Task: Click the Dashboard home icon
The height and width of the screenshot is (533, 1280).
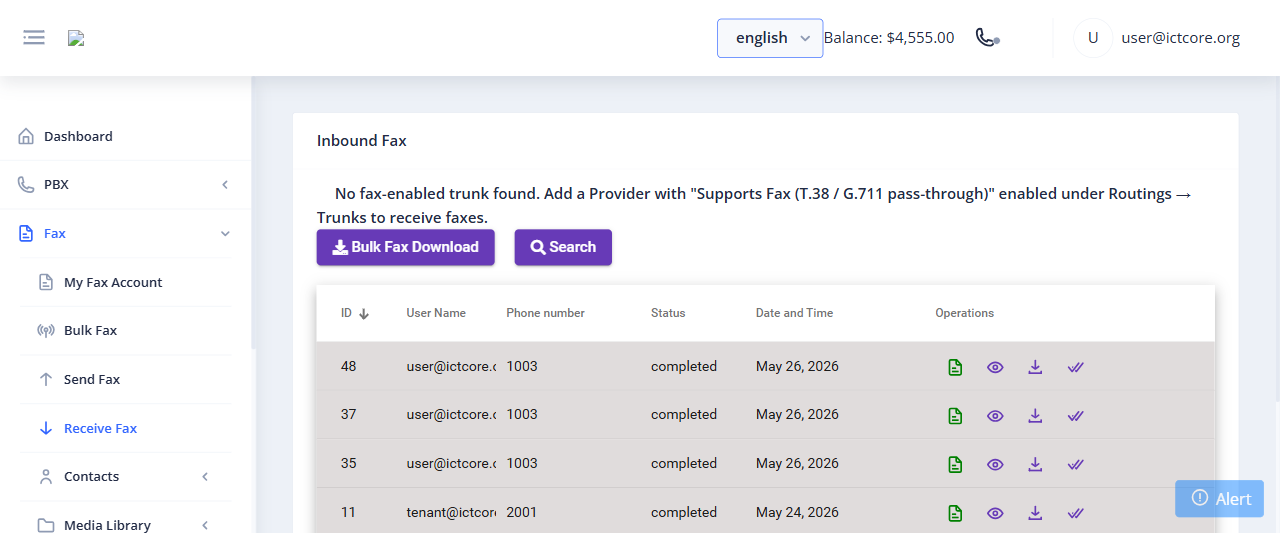Action: 26,136
